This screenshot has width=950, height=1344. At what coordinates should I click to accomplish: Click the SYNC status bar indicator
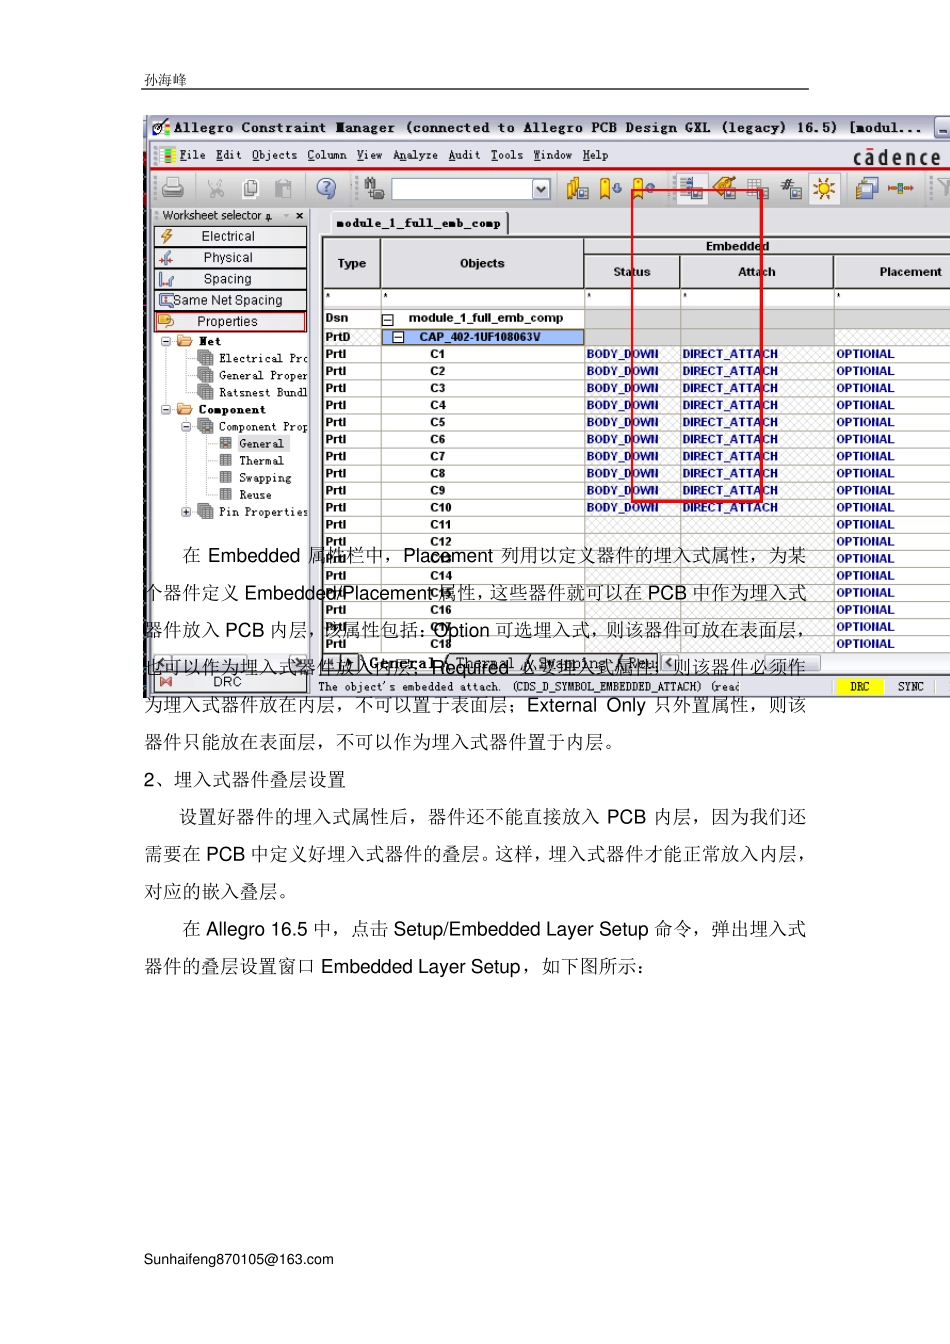tap(910, 687)
